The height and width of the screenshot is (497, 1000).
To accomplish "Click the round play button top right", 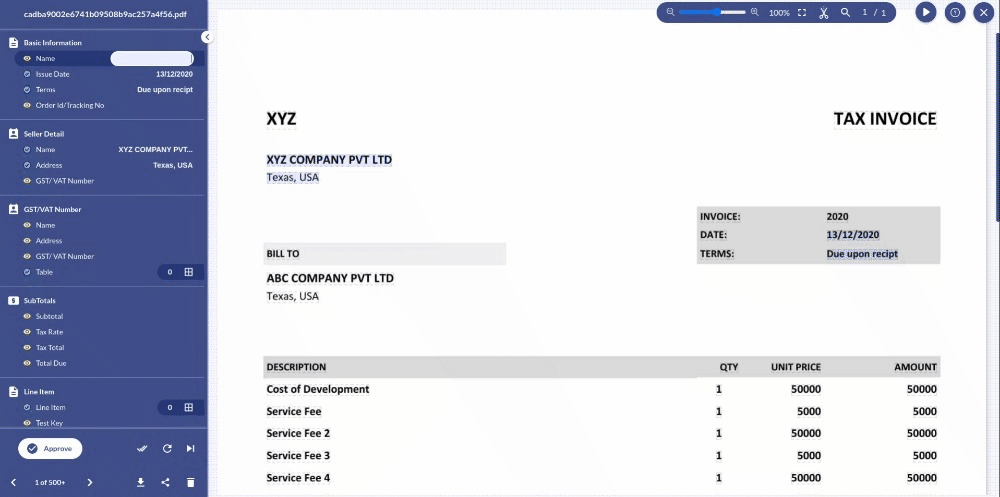I will click(x=926, y=12).
